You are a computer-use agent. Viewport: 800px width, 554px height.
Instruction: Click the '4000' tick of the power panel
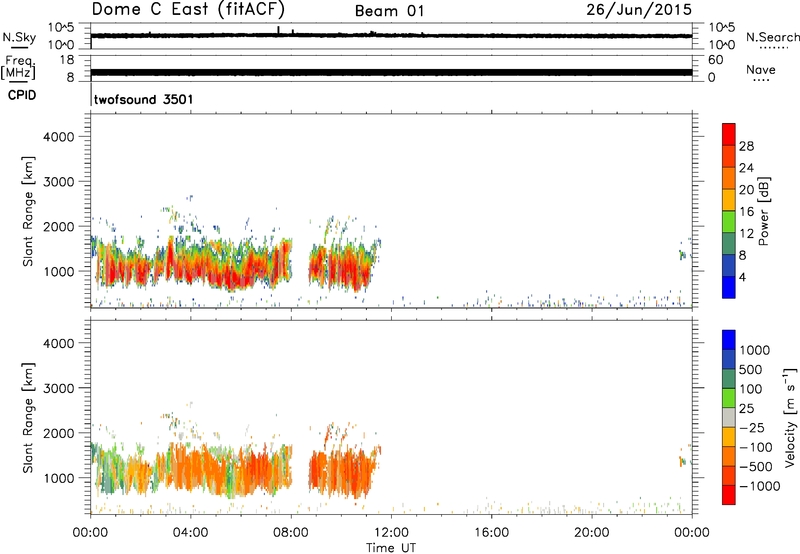(x=59, y=137)
